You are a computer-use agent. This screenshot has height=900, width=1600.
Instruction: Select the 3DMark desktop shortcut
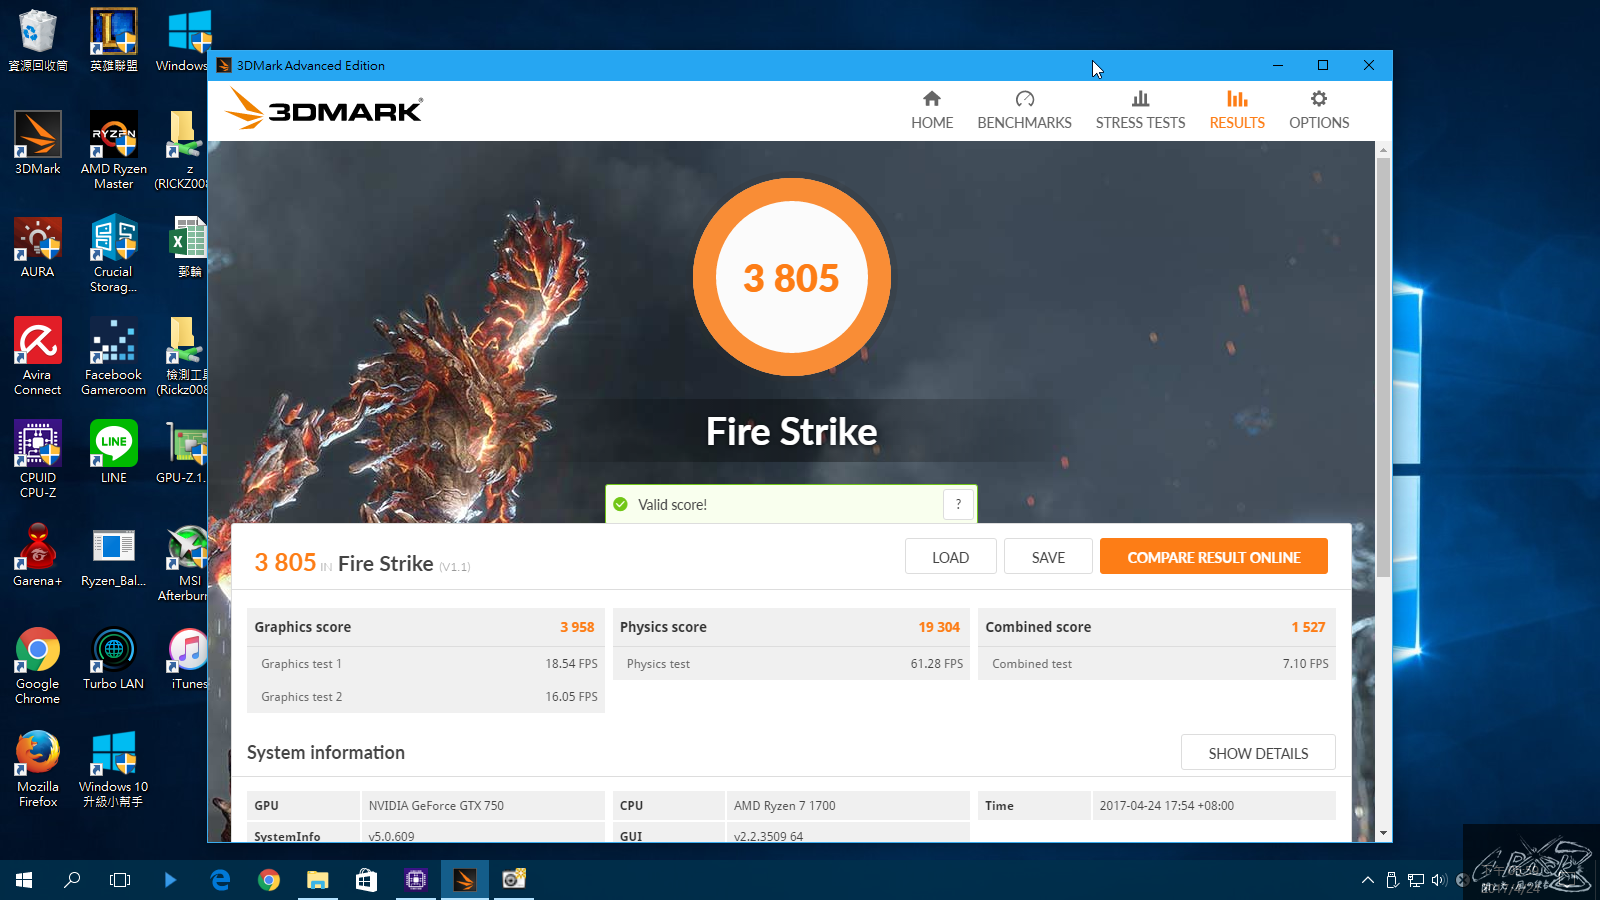38,143
